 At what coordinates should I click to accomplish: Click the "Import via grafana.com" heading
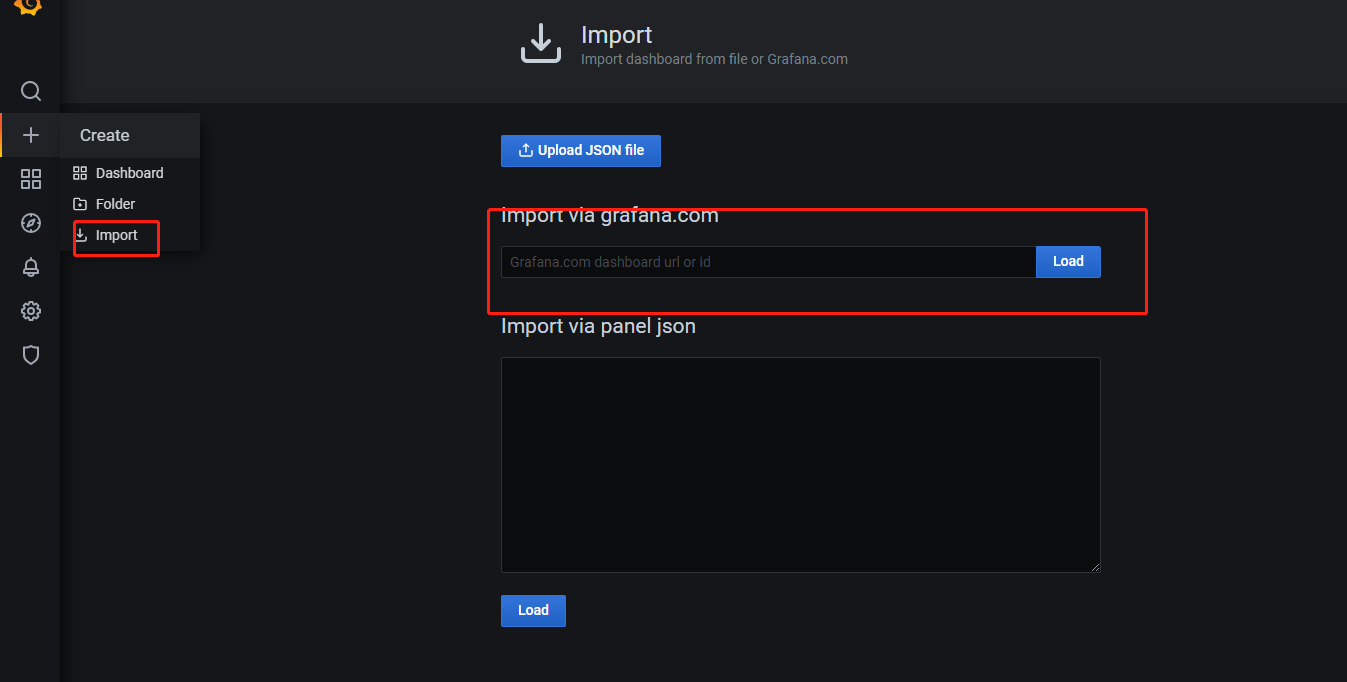pyautogui.click(x=610, y=215)
